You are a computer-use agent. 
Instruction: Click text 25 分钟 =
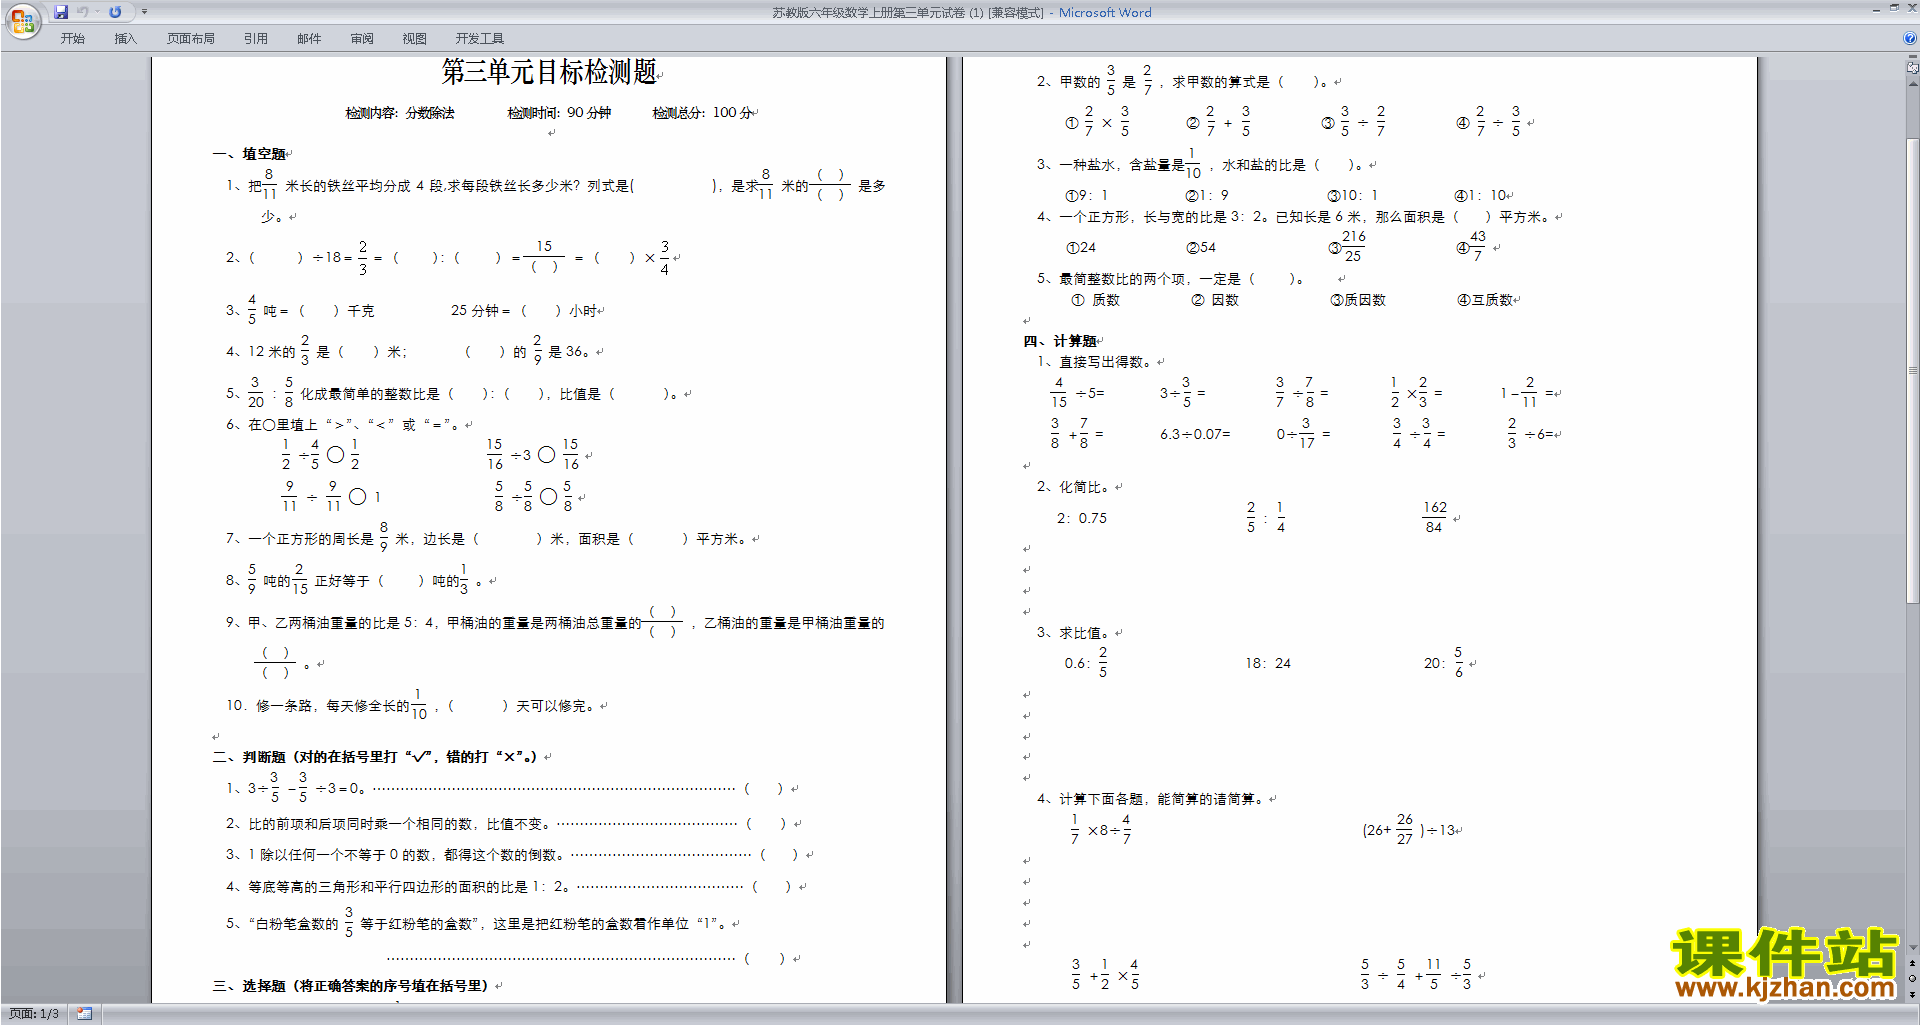481,311
